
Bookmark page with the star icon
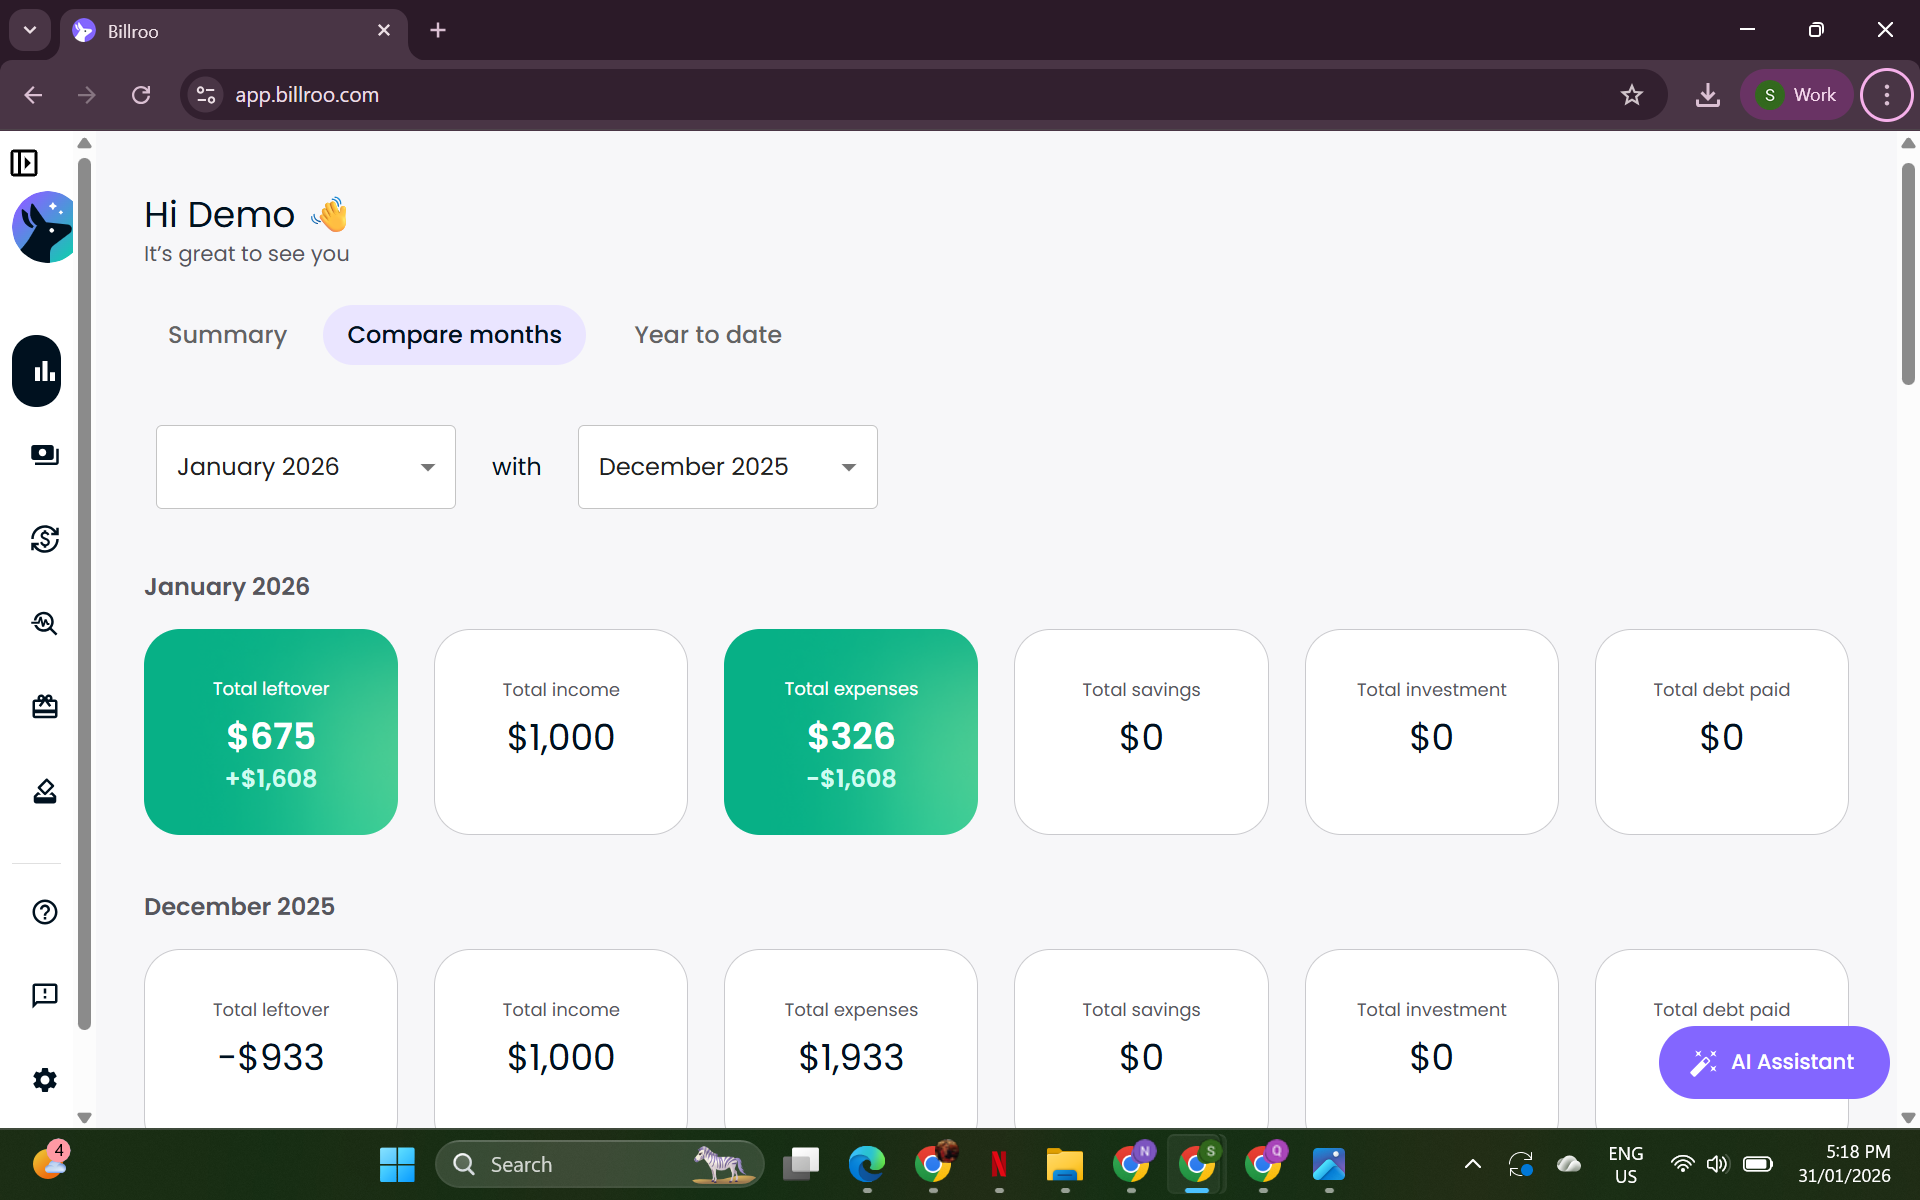pyautogui.click(x=1631, y=95)
